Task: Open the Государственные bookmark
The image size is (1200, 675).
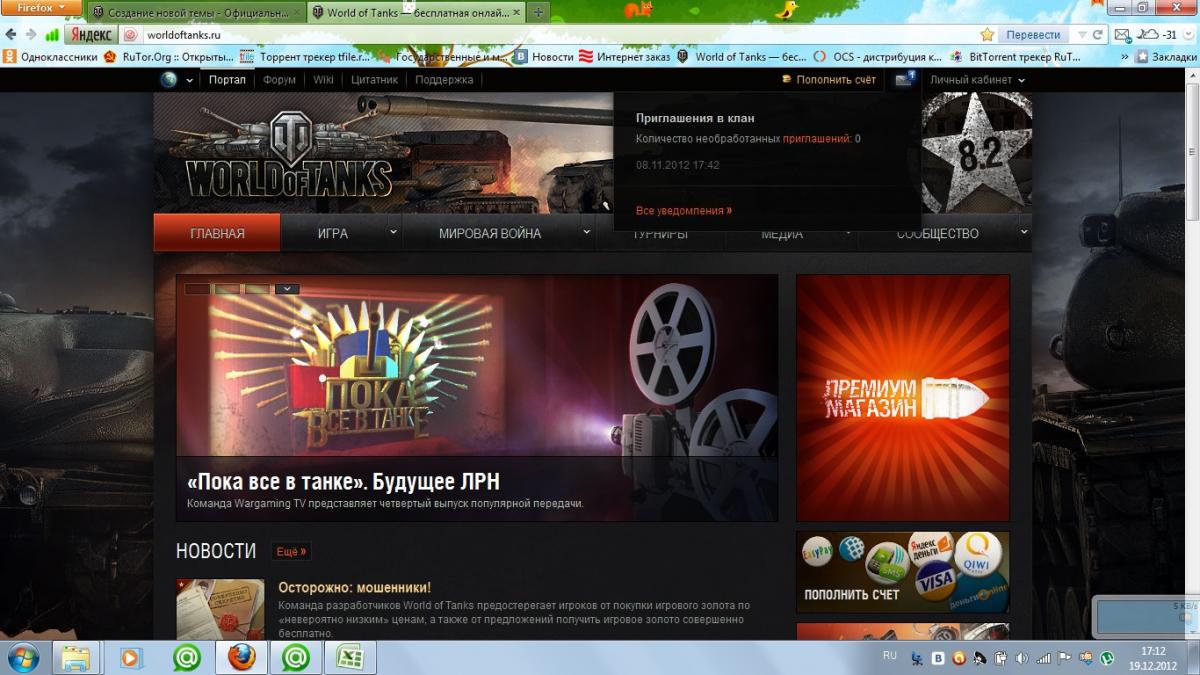Action: tap(442, 57)
